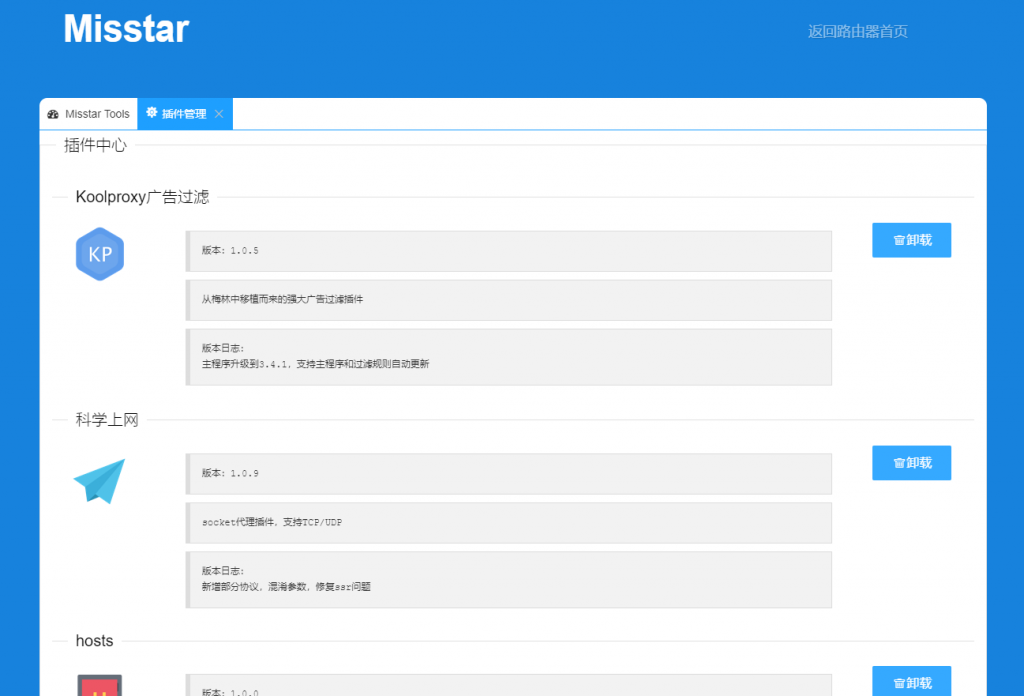1024x696 pixels.
Task: Click the 科学上网 paper plane icon
Action: [99, 480]
